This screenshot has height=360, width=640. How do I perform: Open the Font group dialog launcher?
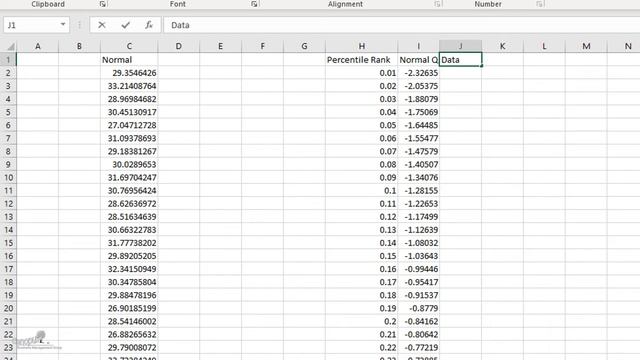pos(254,4)
